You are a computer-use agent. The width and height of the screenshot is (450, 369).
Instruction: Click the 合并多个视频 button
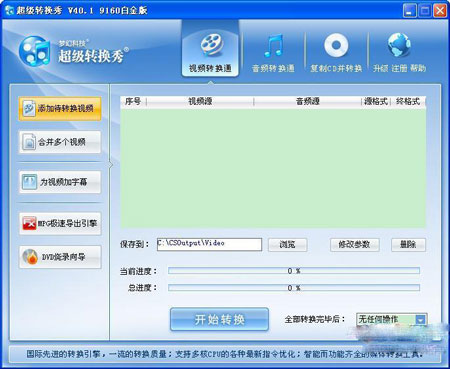tap(60, 142)
